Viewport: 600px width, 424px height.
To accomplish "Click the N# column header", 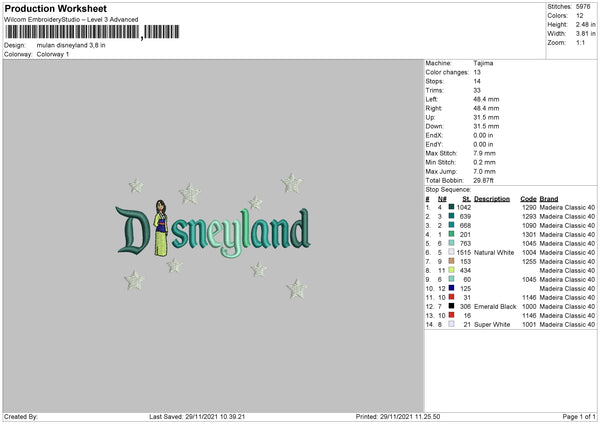I will click(442, 199).
